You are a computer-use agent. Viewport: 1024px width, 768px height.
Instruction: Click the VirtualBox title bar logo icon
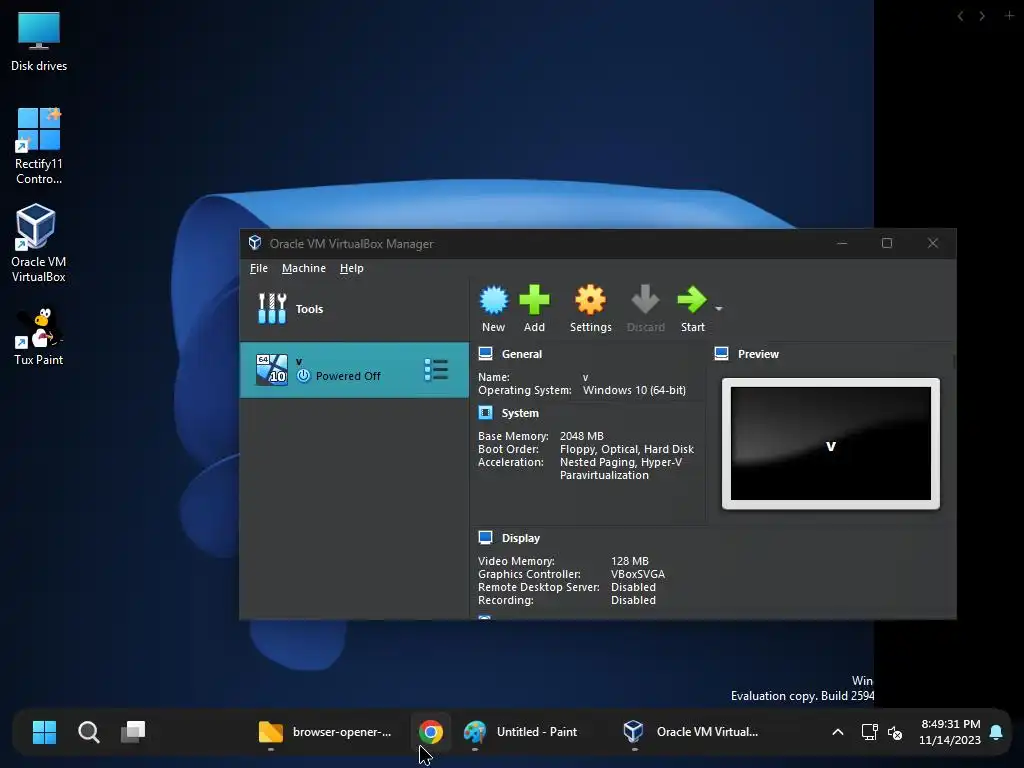click(x=255, y=243)
